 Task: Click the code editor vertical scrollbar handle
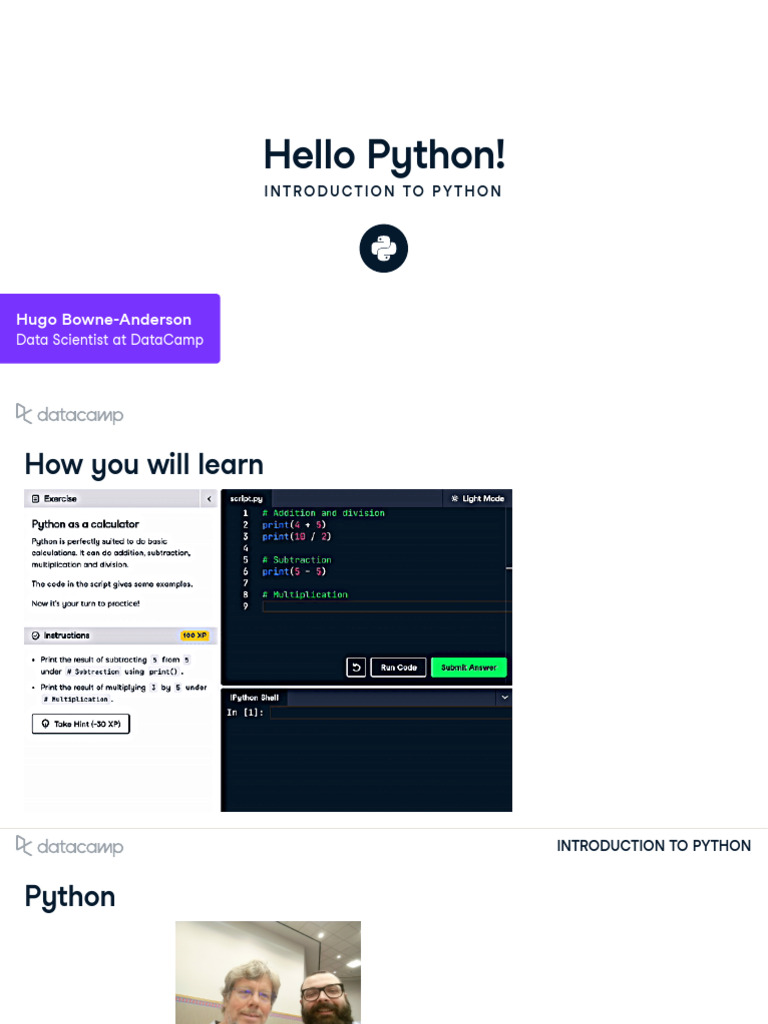[509, 569]
